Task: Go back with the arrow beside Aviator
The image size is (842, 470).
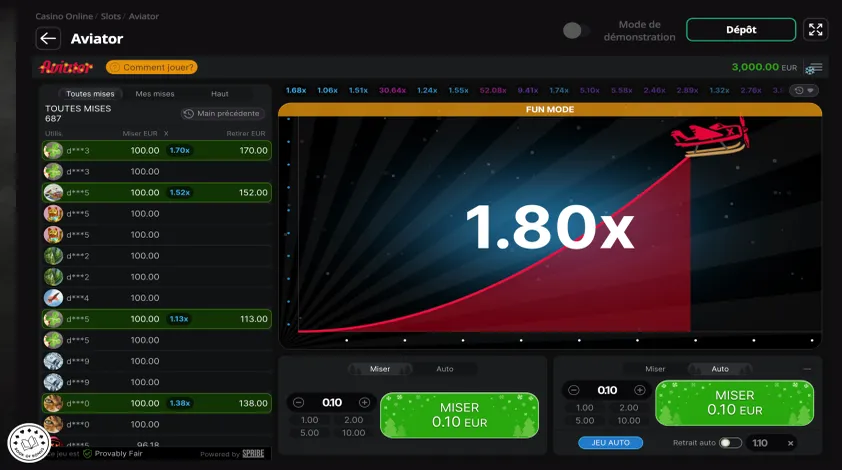Action: click(x=48, y=39)
